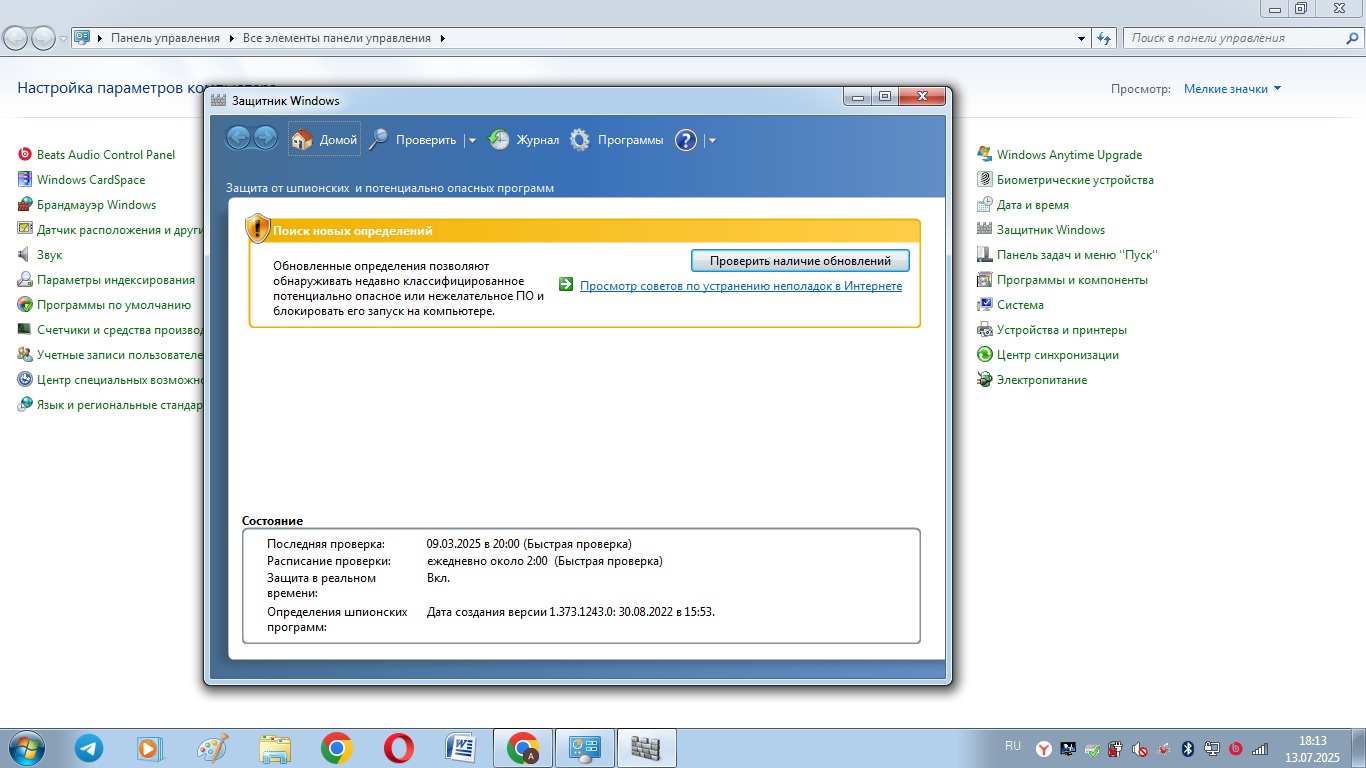This screenshot has width=1366, height=768.
Task: Open Панель задач и меню Пуск item
Action: pyautogui.click(x=1077, y=255)
